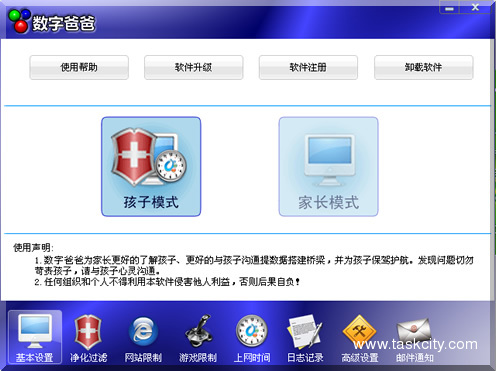Image resolution: width=496 pixels, height=371 pixels.
Task: Open 软件注册 software registration
Action: click(308, 68)
